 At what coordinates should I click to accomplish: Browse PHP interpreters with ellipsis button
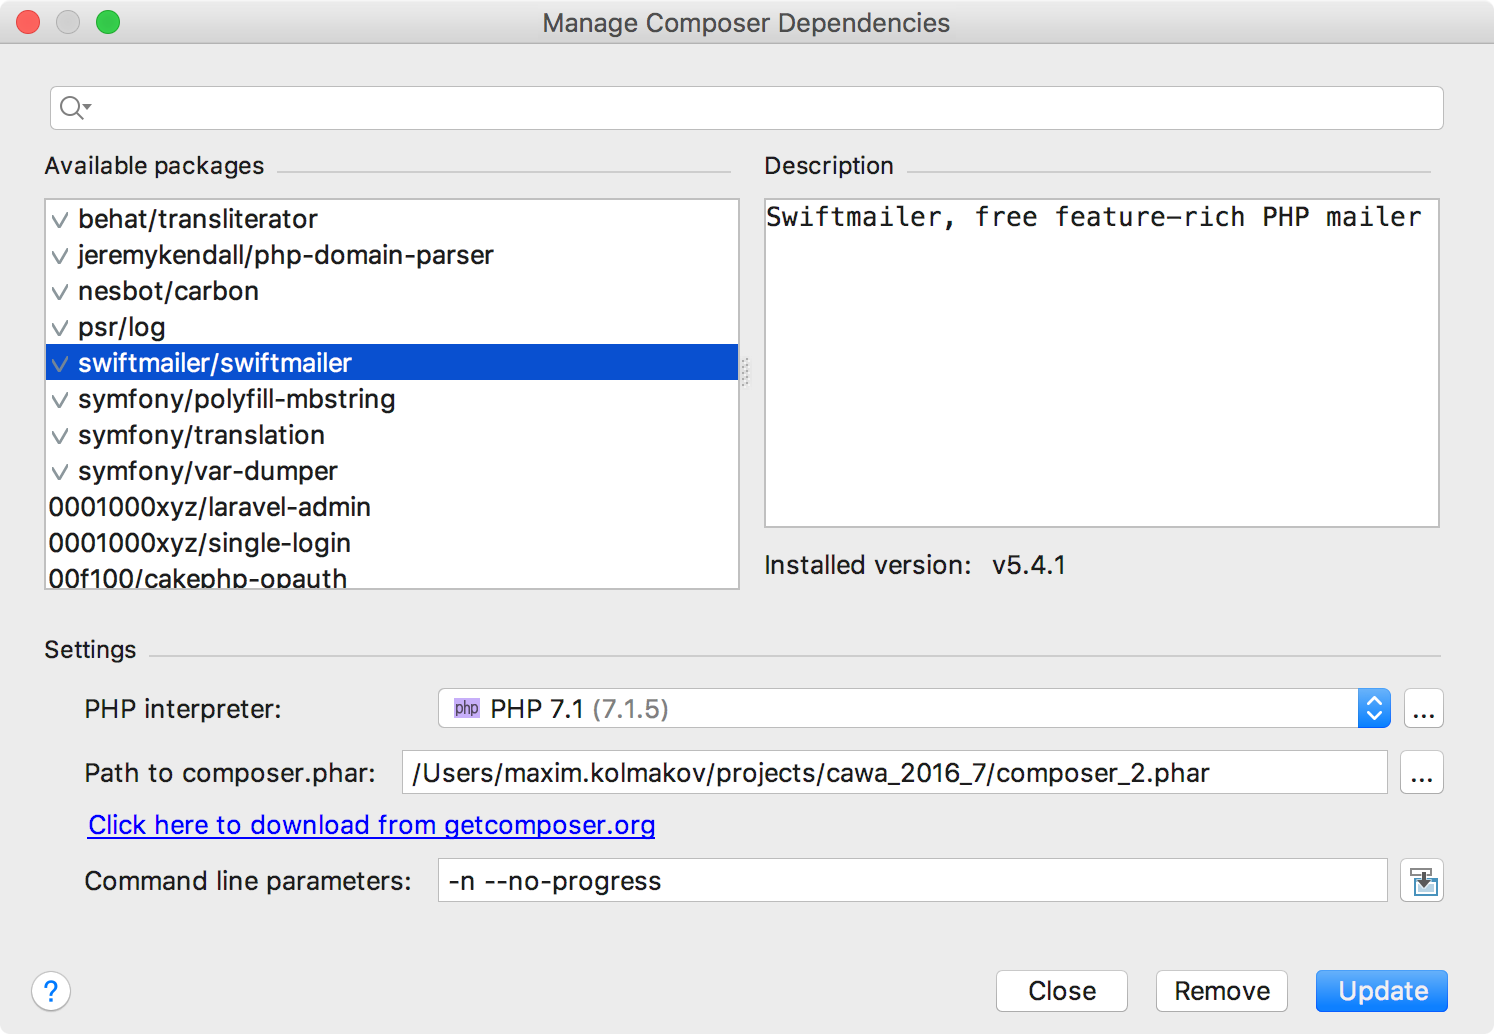[1423, 708]
